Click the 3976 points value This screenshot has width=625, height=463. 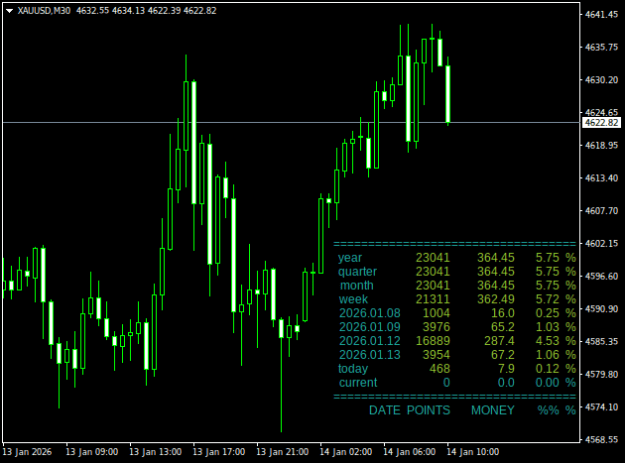tap(436, 327)
